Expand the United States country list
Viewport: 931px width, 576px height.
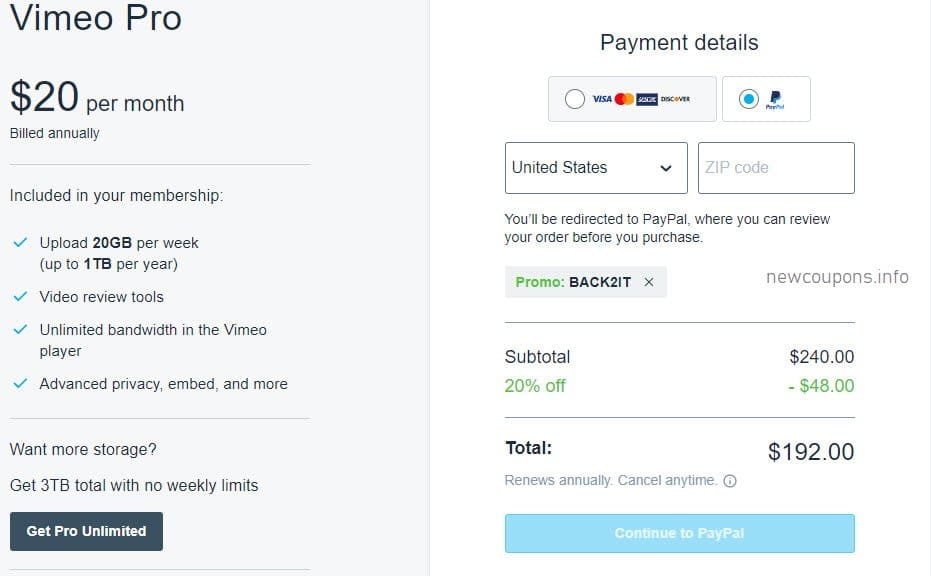(x=595, y=167)
